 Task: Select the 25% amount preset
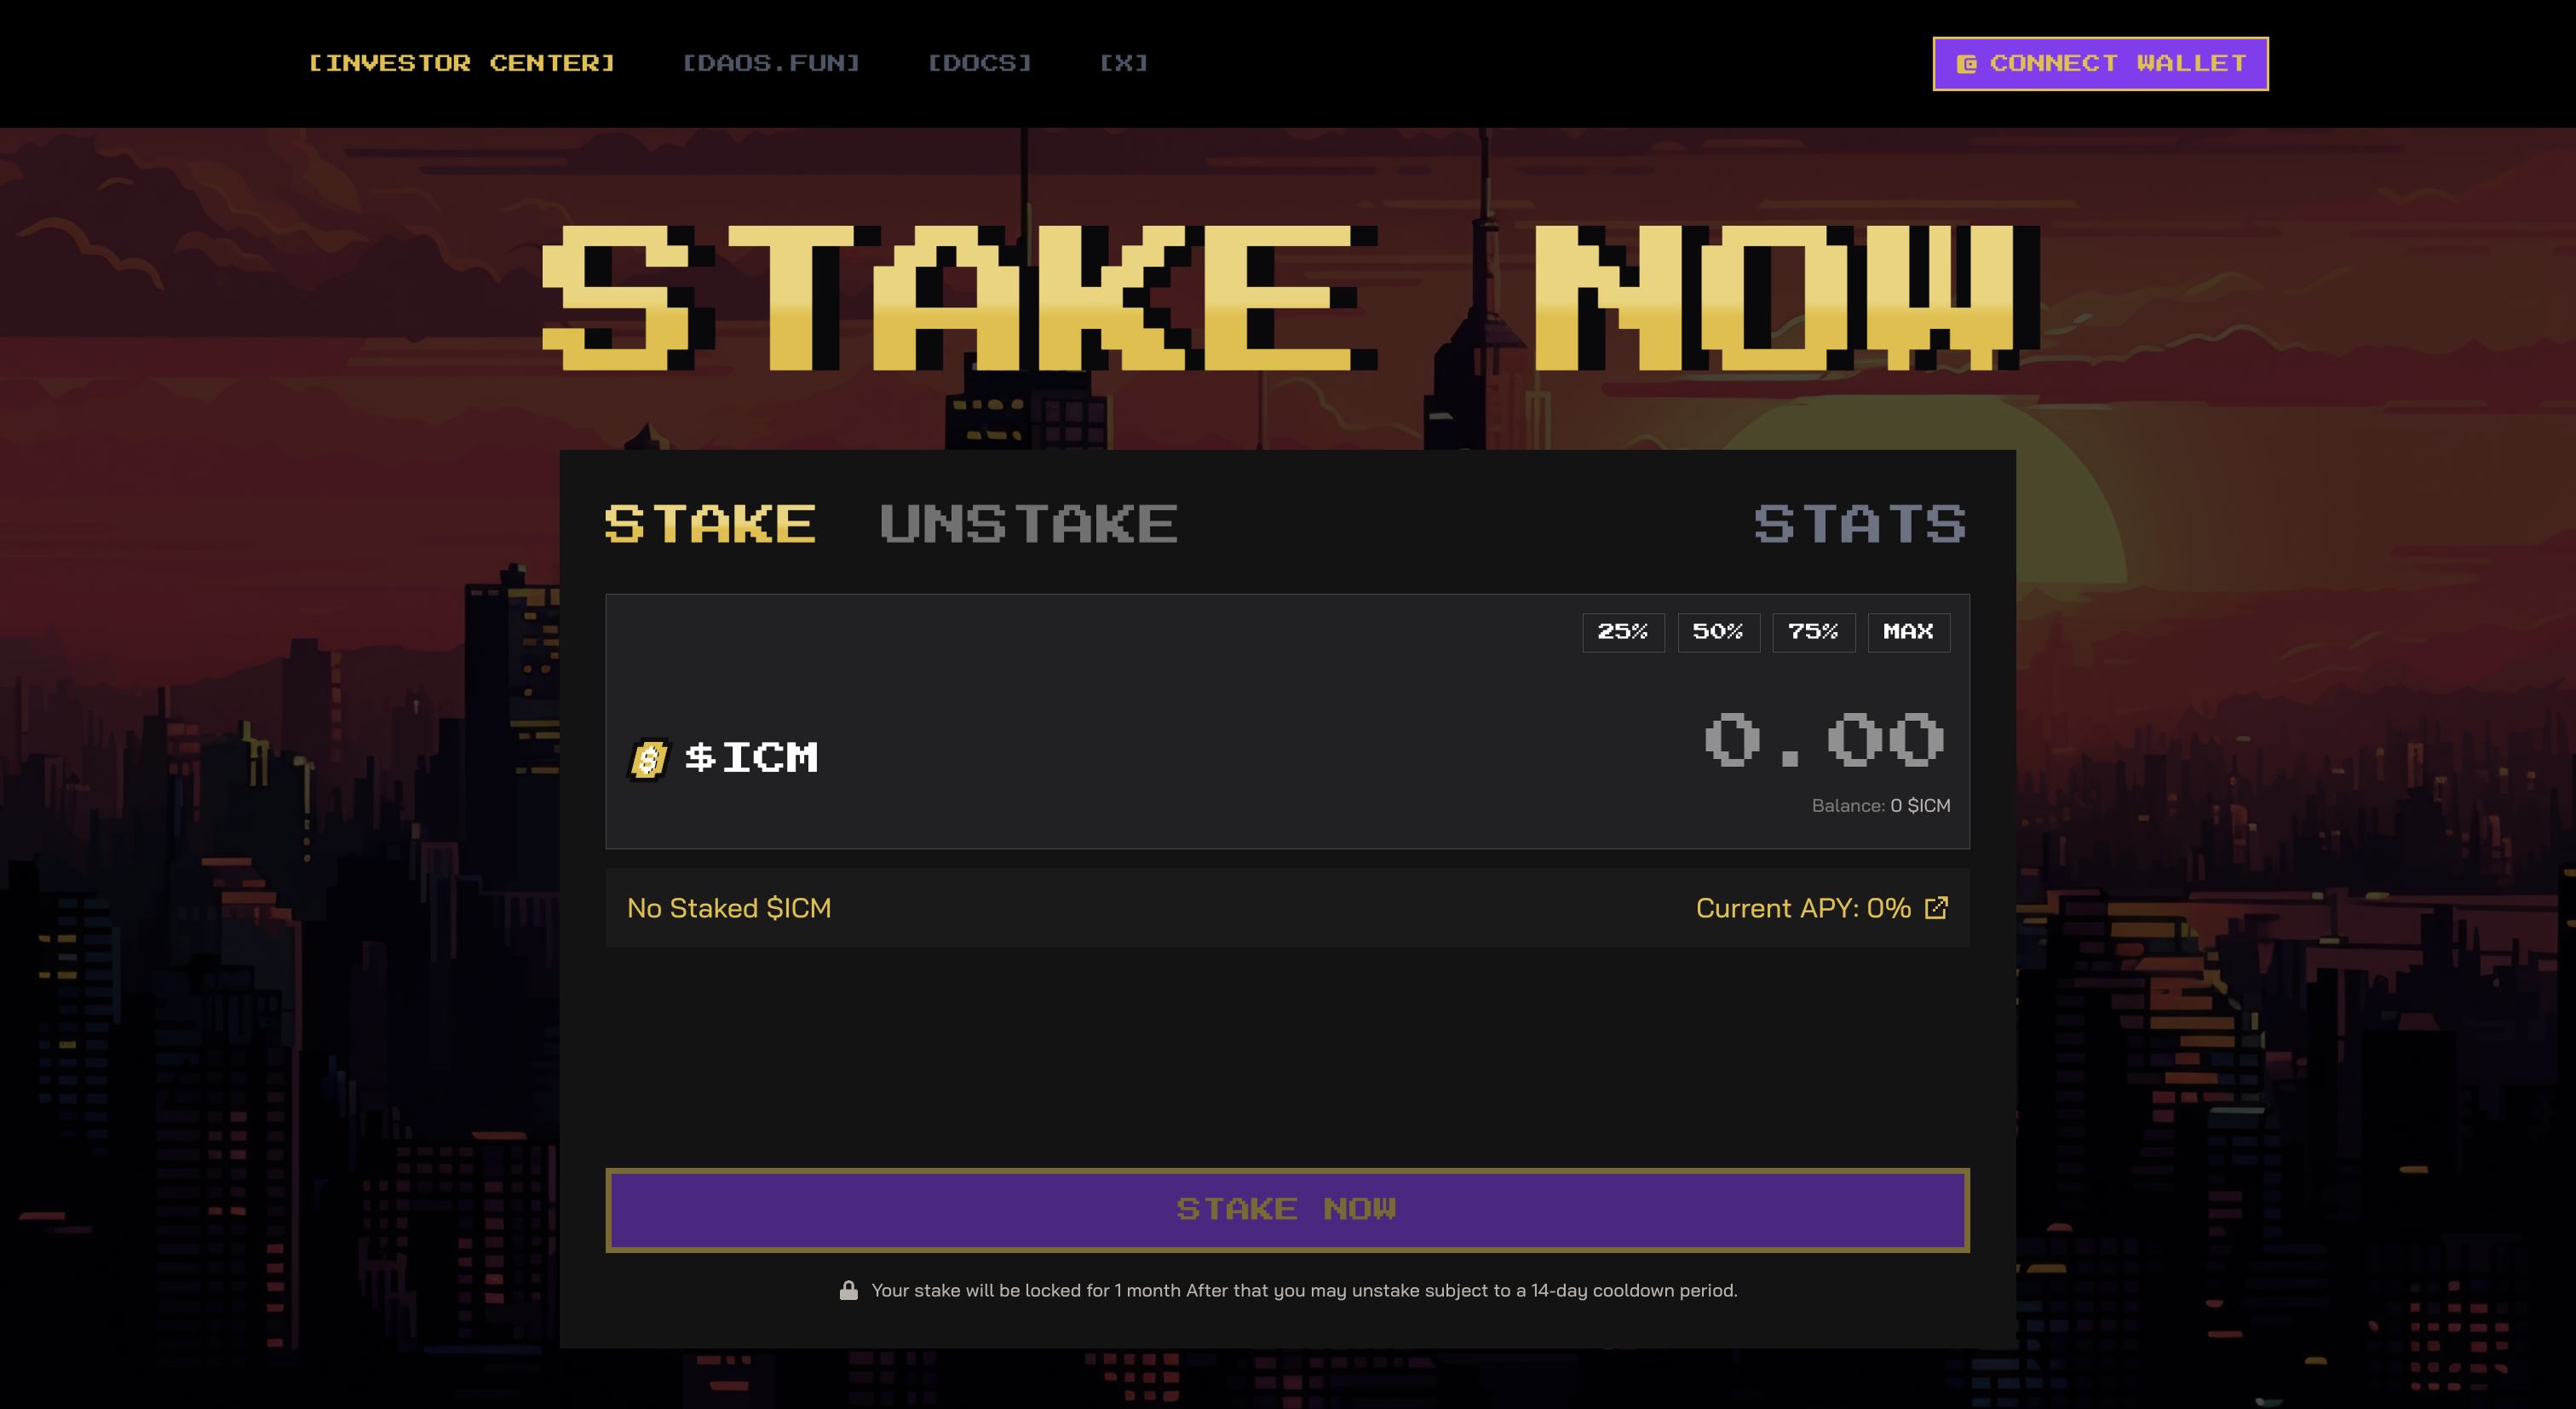tap(1623, 632)
